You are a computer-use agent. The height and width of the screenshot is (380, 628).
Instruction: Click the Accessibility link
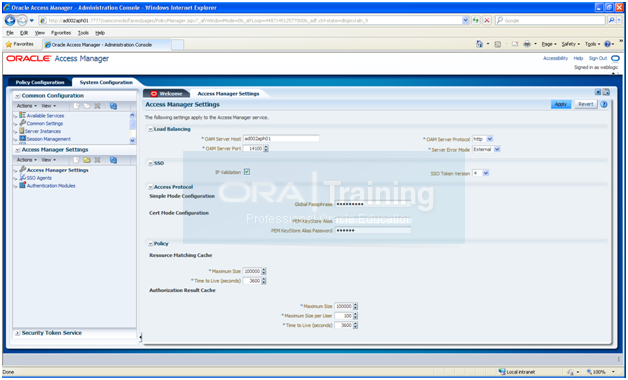tap(556, 58)
